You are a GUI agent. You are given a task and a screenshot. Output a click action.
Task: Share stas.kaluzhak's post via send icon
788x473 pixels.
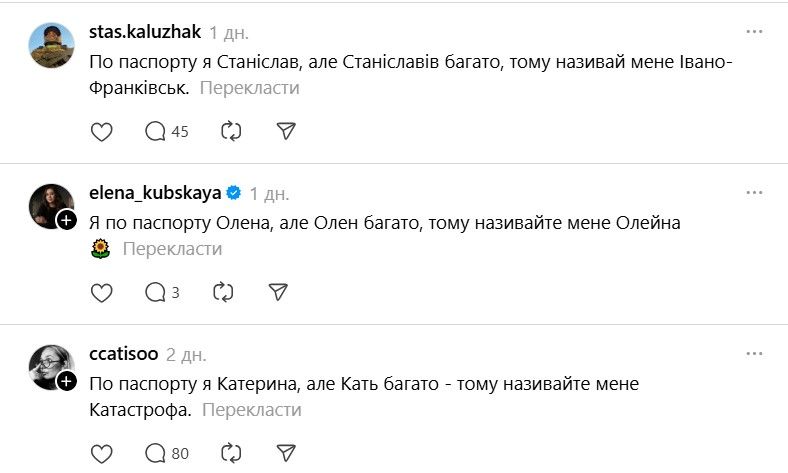pyautogui.click(x=285, y=131)
